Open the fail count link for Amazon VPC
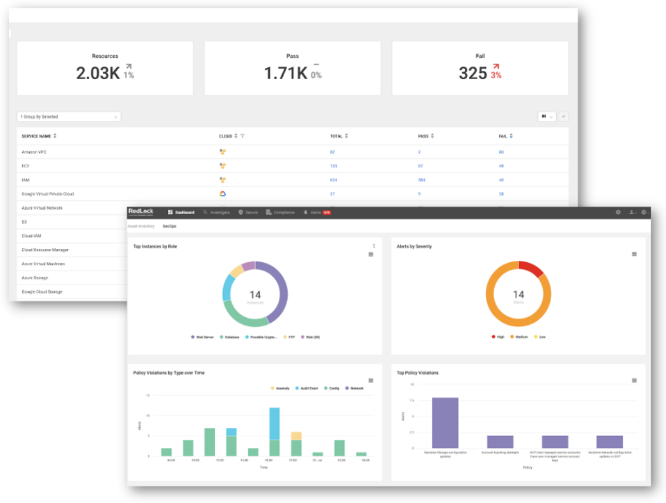Viewport: 666px width, 503px height. [501, 152]
